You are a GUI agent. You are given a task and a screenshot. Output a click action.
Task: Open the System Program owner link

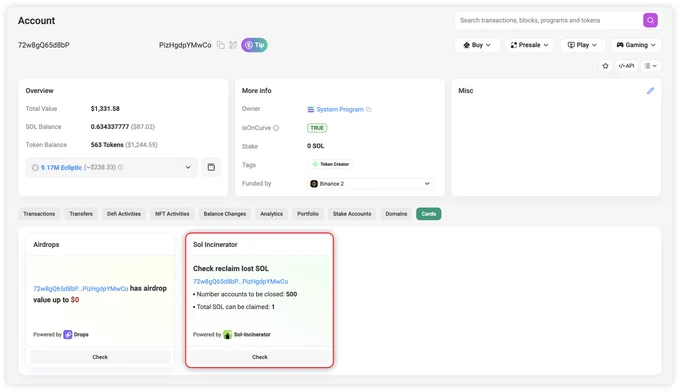340,109
